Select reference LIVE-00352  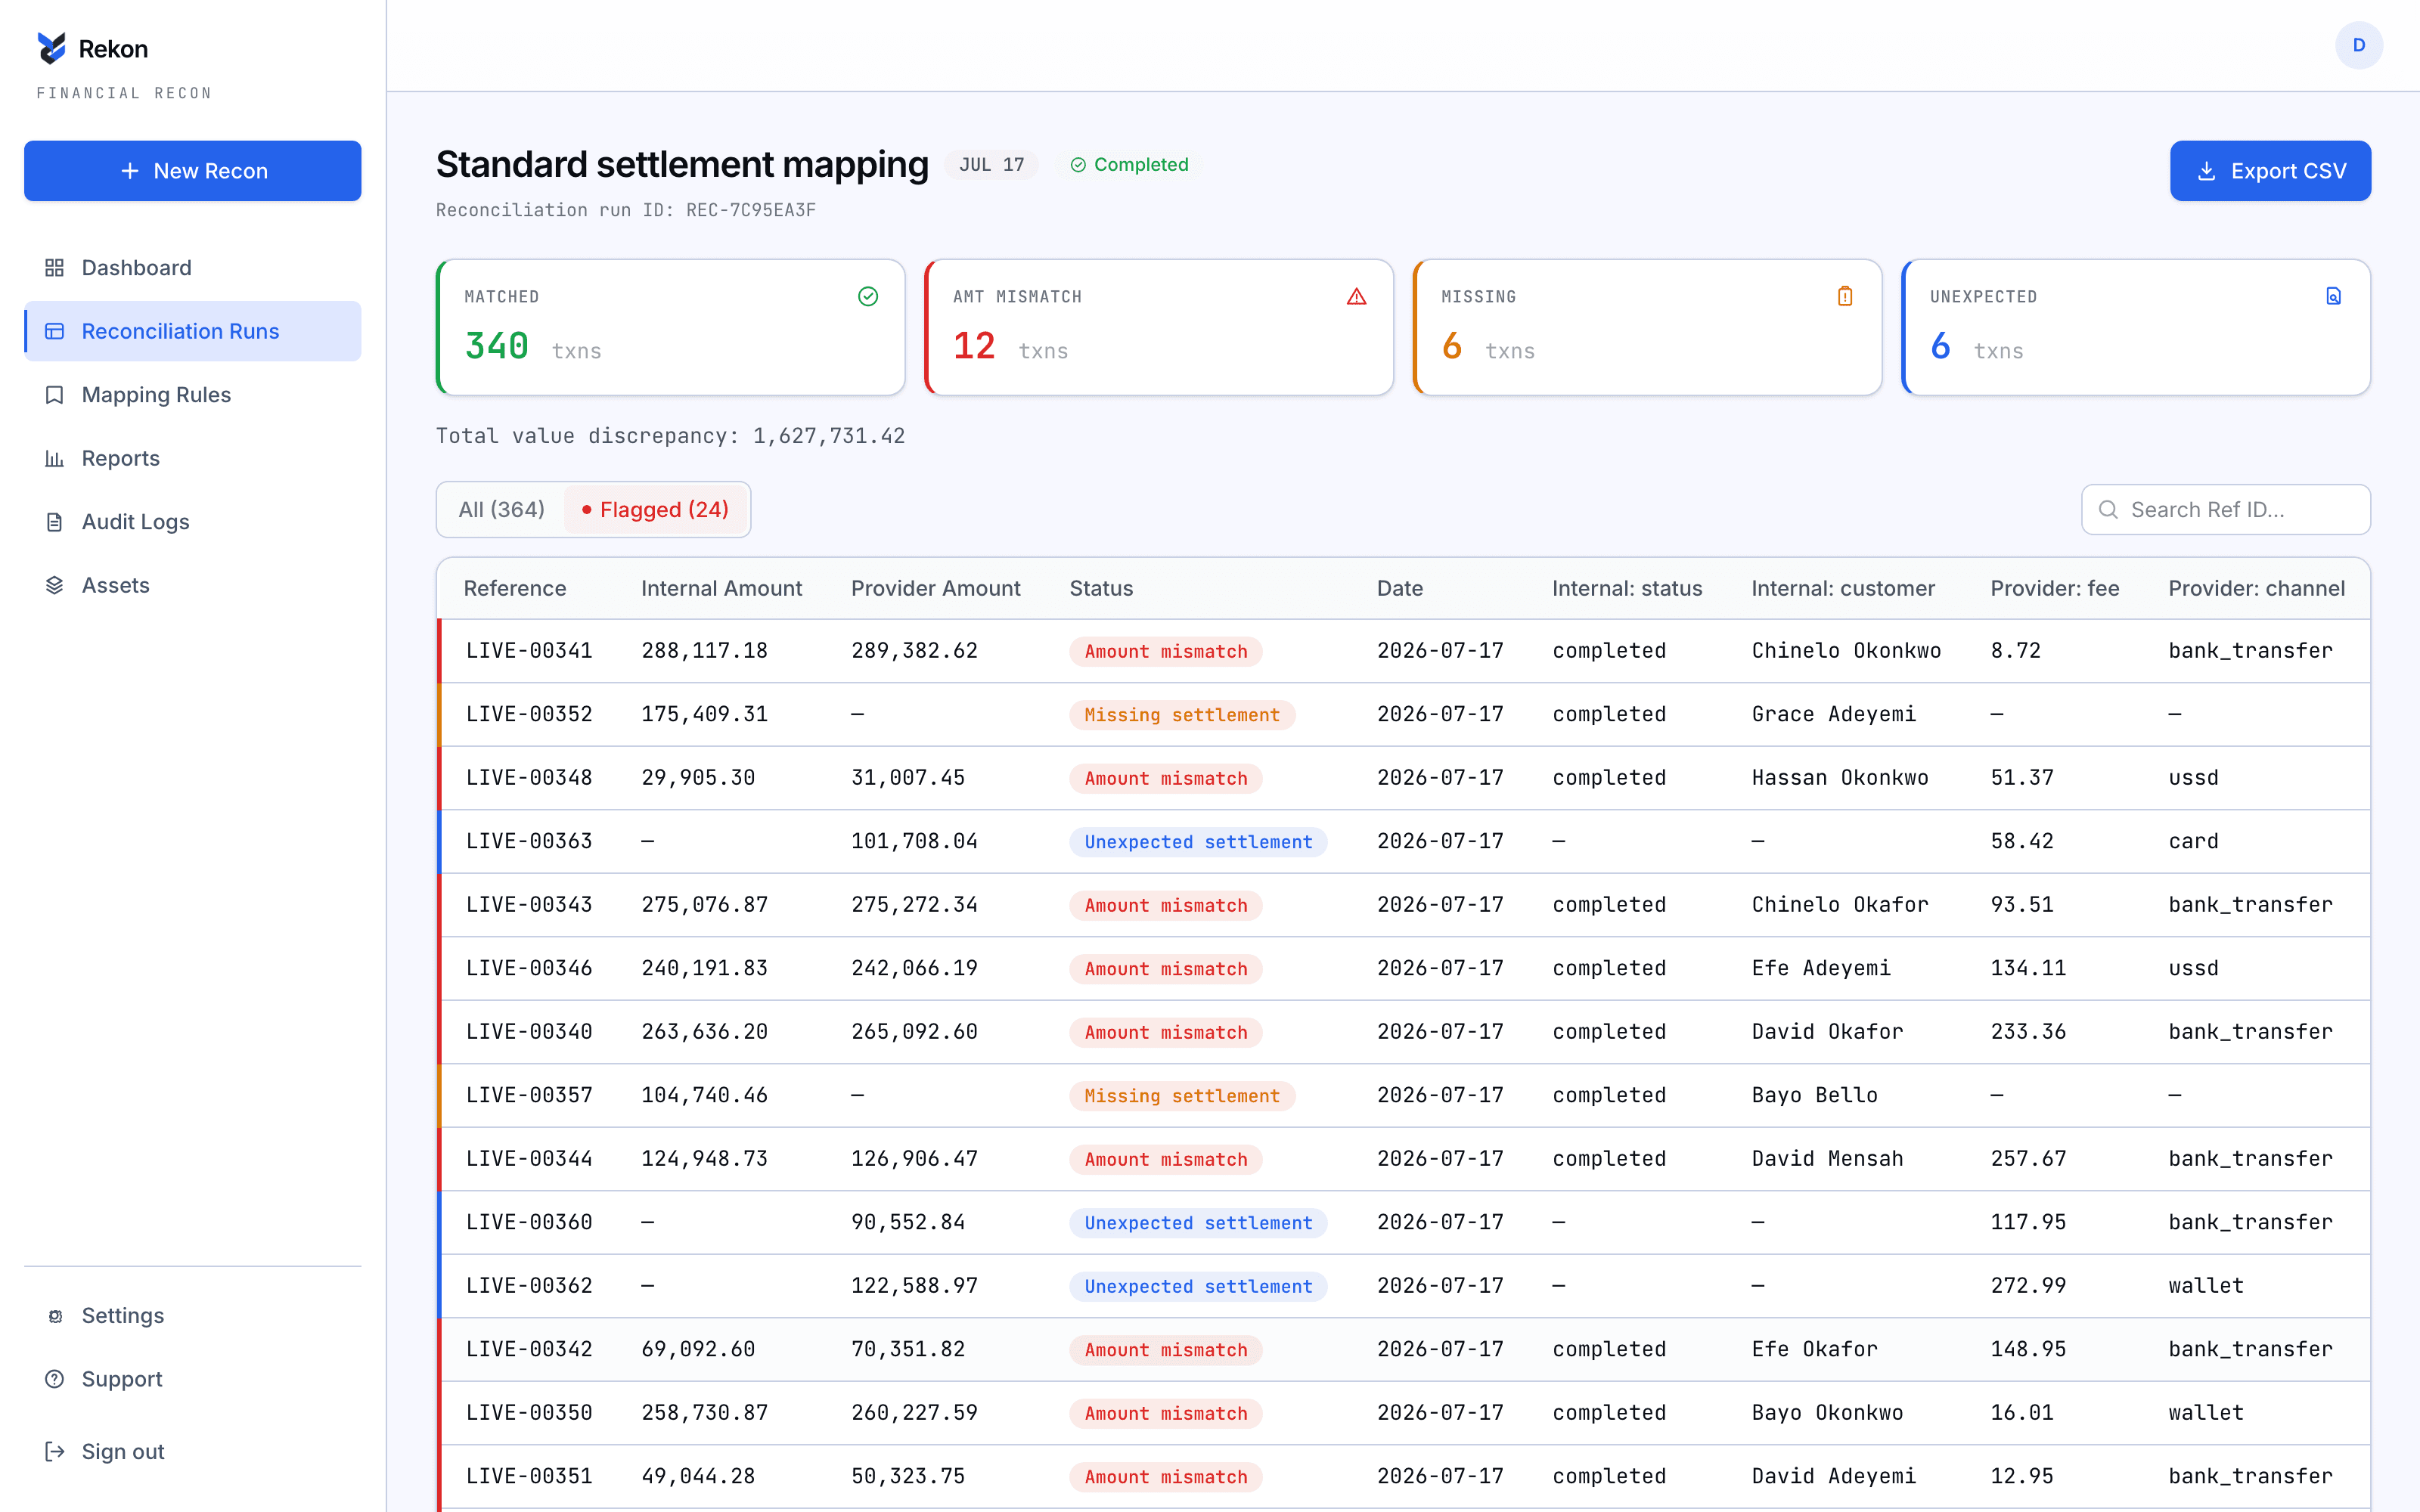click(529, 714)
